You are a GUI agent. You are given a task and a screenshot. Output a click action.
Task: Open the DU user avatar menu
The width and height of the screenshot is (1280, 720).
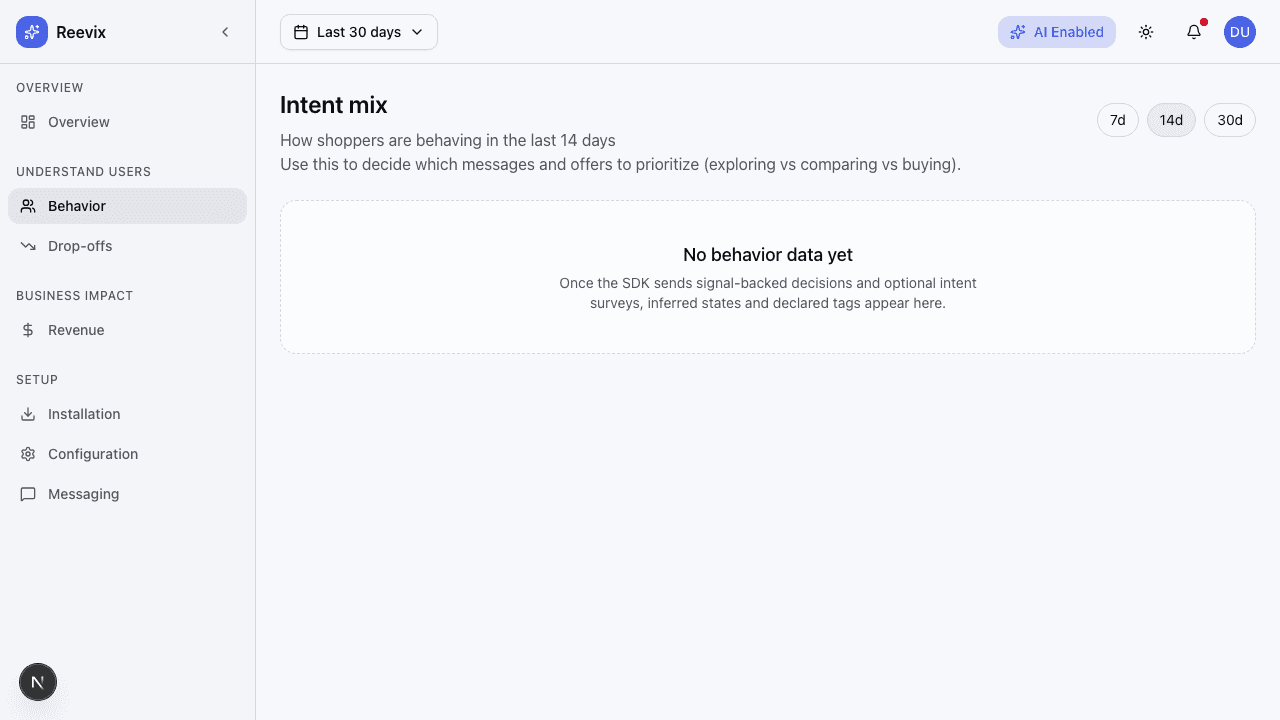click(1240, 32)
